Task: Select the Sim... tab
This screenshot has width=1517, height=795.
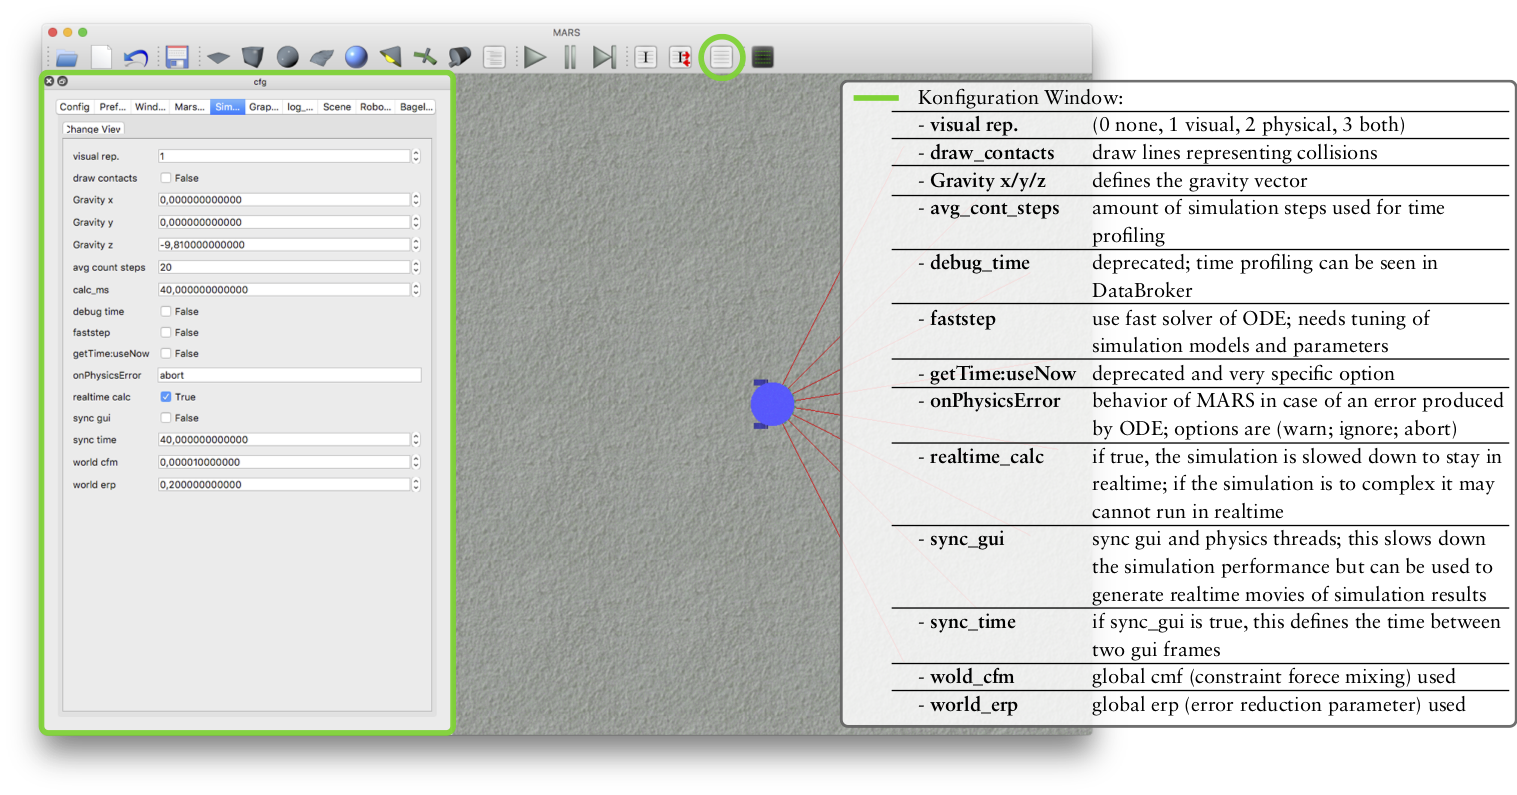Action: [227, 106]
